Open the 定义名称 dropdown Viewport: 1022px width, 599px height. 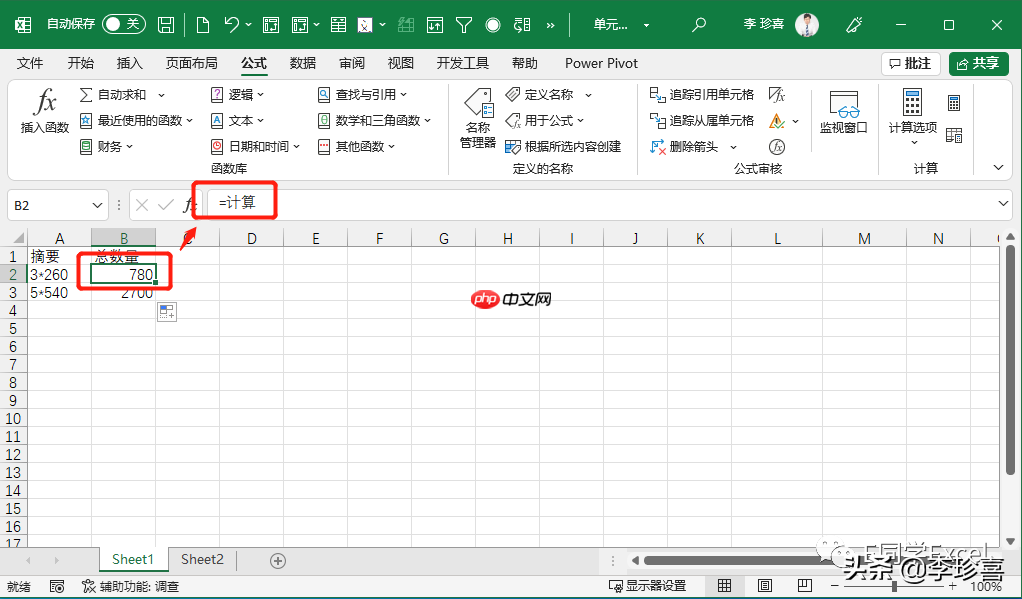[x=588, y=95]
